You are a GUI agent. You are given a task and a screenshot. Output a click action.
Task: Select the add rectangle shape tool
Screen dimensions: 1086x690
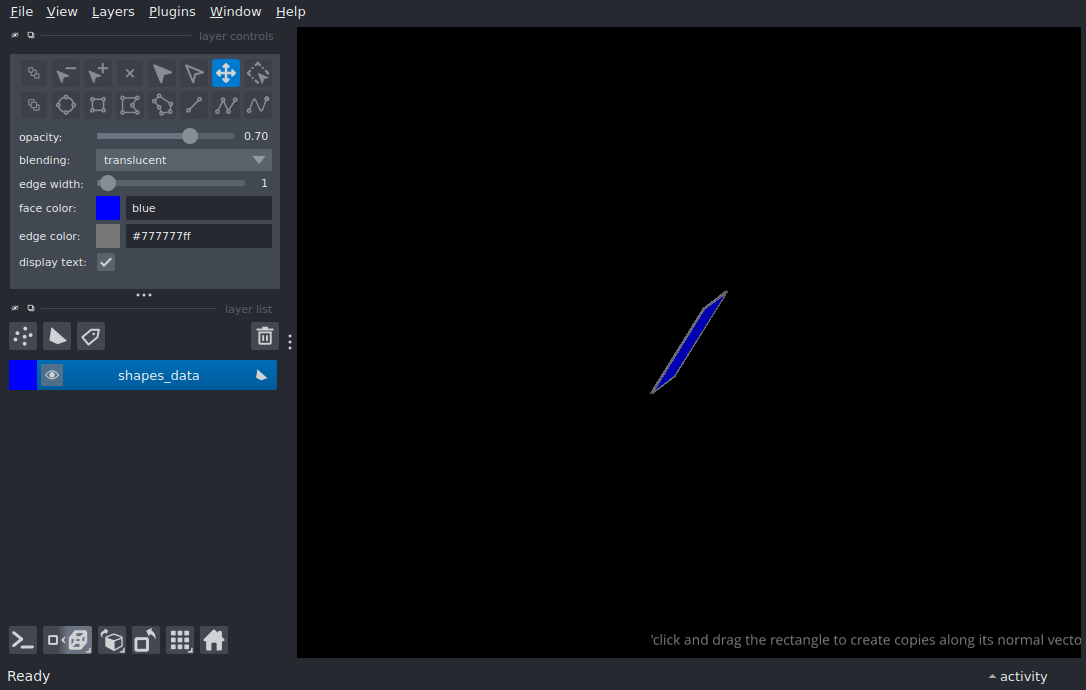(x=98, y=105)
